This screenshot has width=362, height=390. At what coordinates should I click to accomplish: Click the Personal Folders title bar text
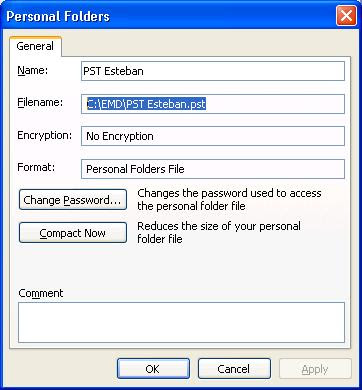[58, 16]
